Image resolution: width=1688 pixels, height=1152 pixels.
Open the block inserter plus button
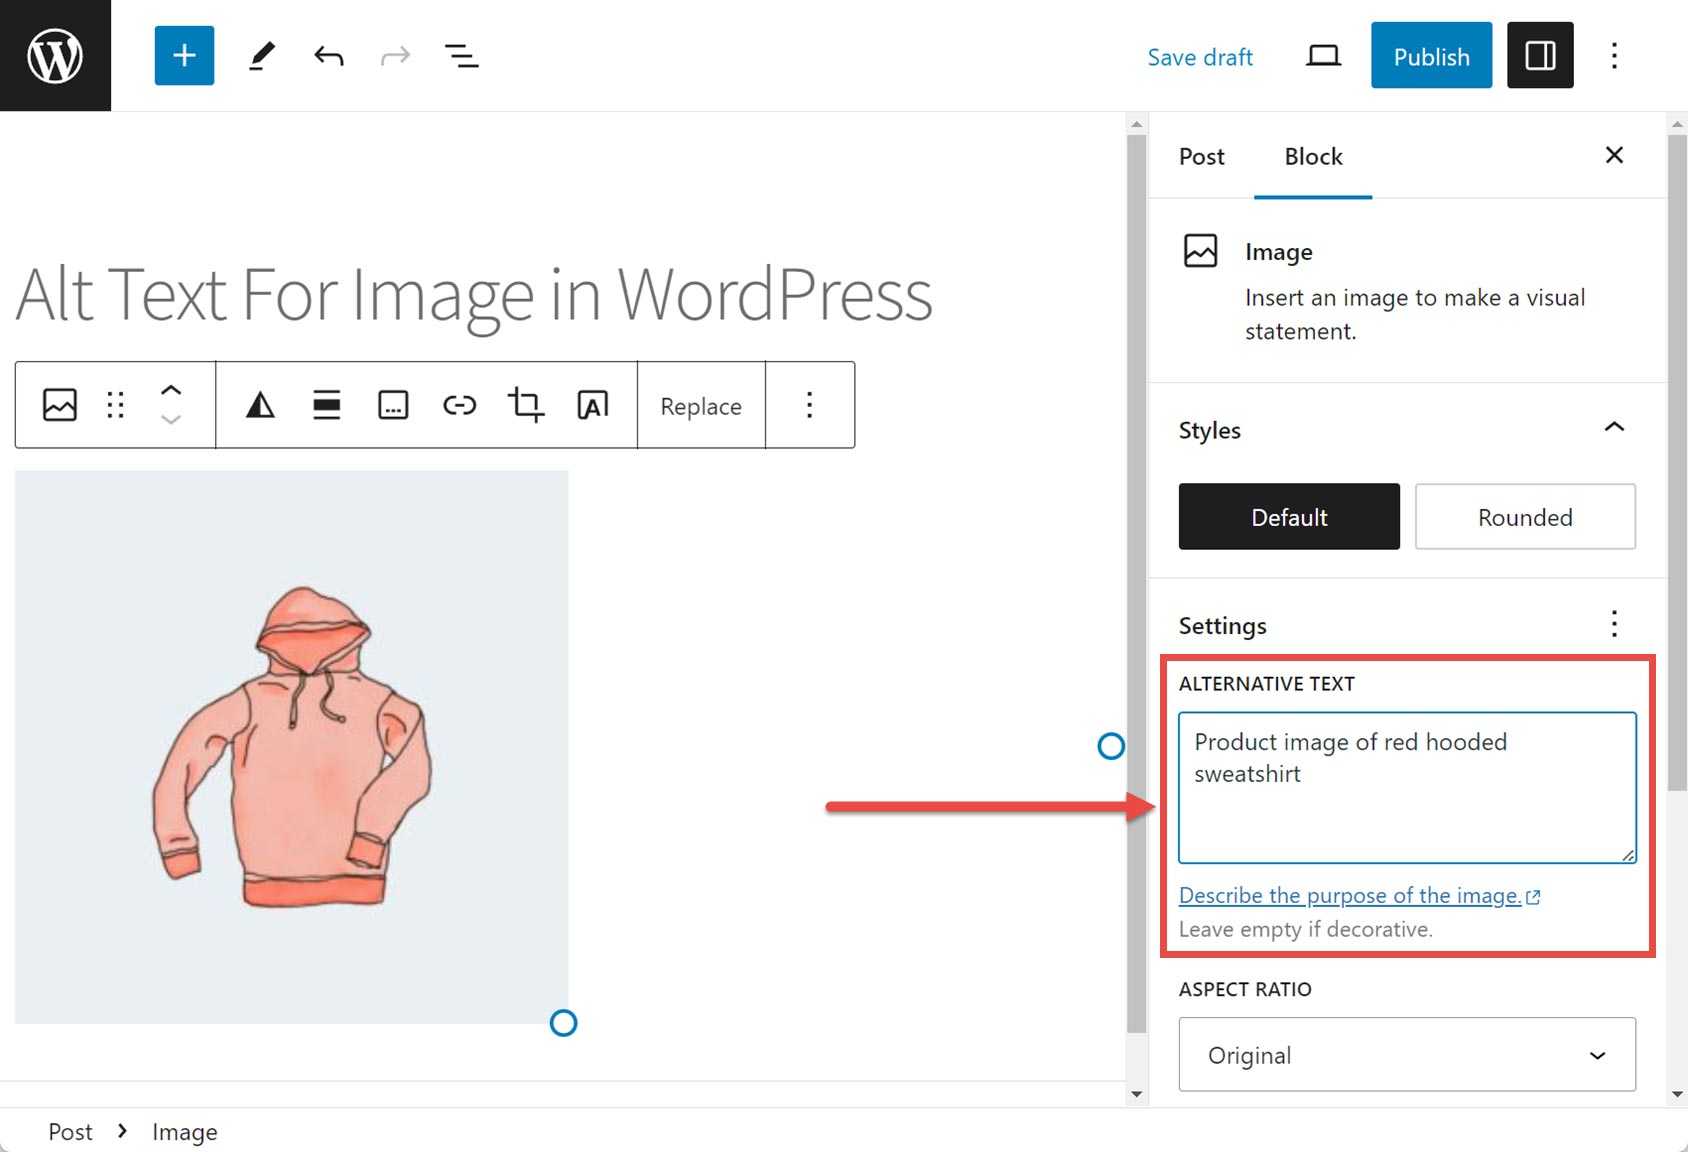point(184,55)
